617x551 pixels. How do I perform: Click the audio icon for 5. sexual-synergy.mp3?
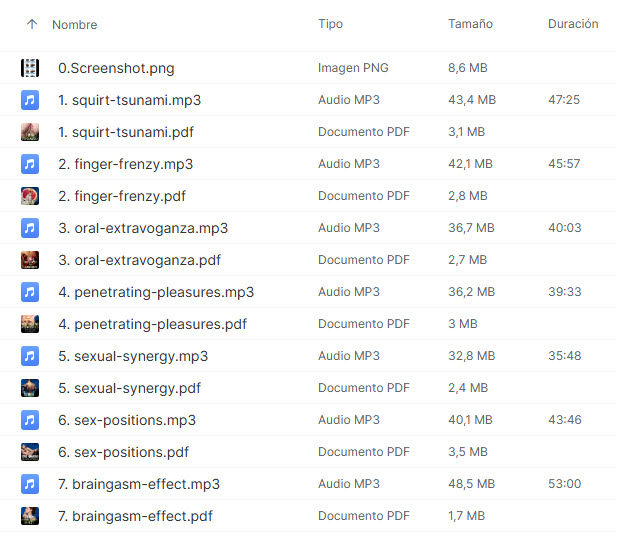click(30, 356)
